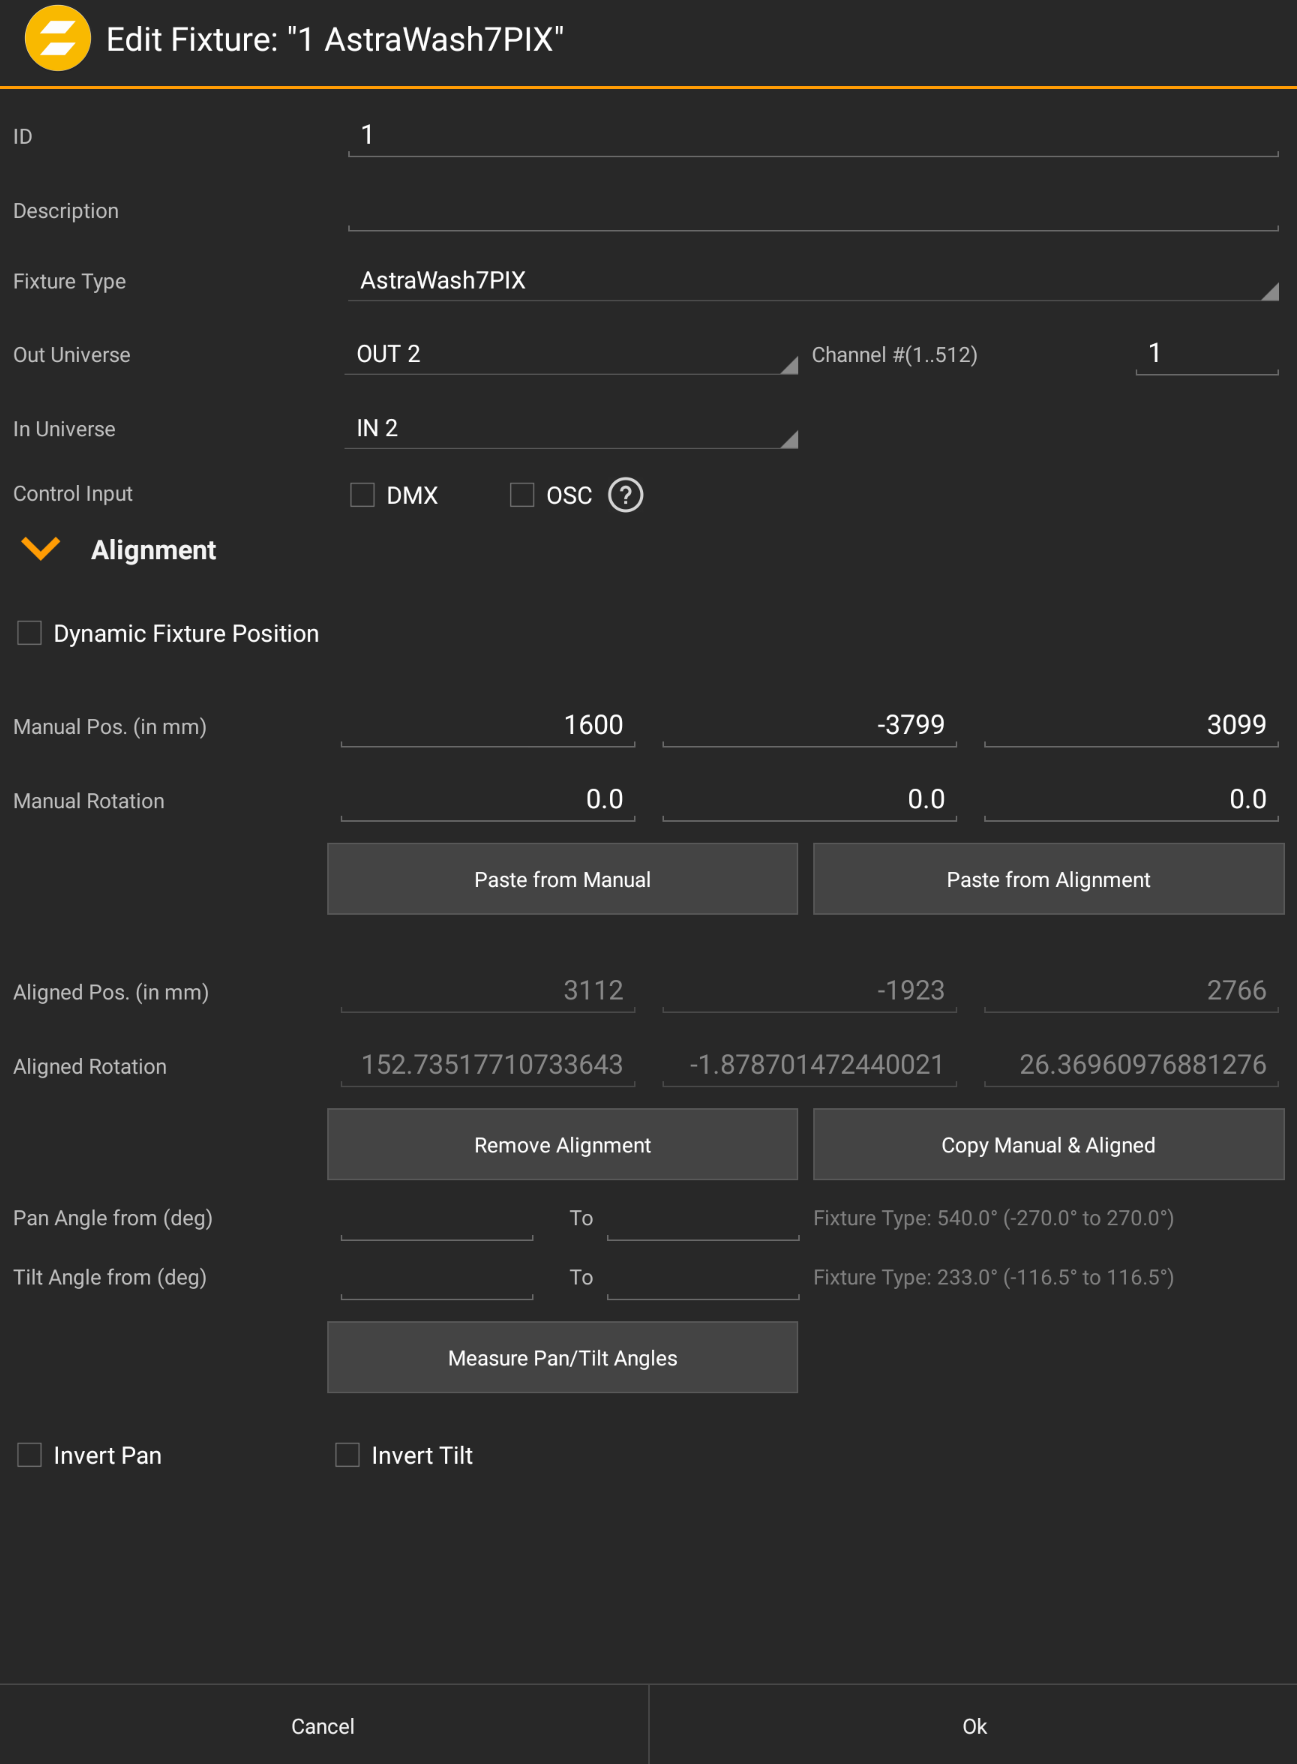This screenshot has height=1764, width=1297.
Task: Click the Paste from Manual button
Action: coord(562,879)
